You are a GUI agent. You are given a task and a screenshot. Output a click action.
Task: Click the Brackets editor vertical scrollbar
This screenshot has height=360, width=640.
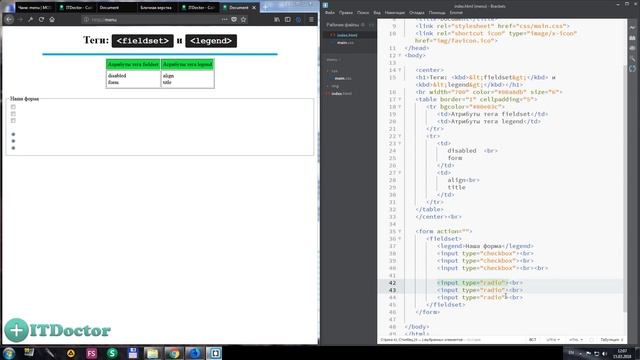point(625,188)
